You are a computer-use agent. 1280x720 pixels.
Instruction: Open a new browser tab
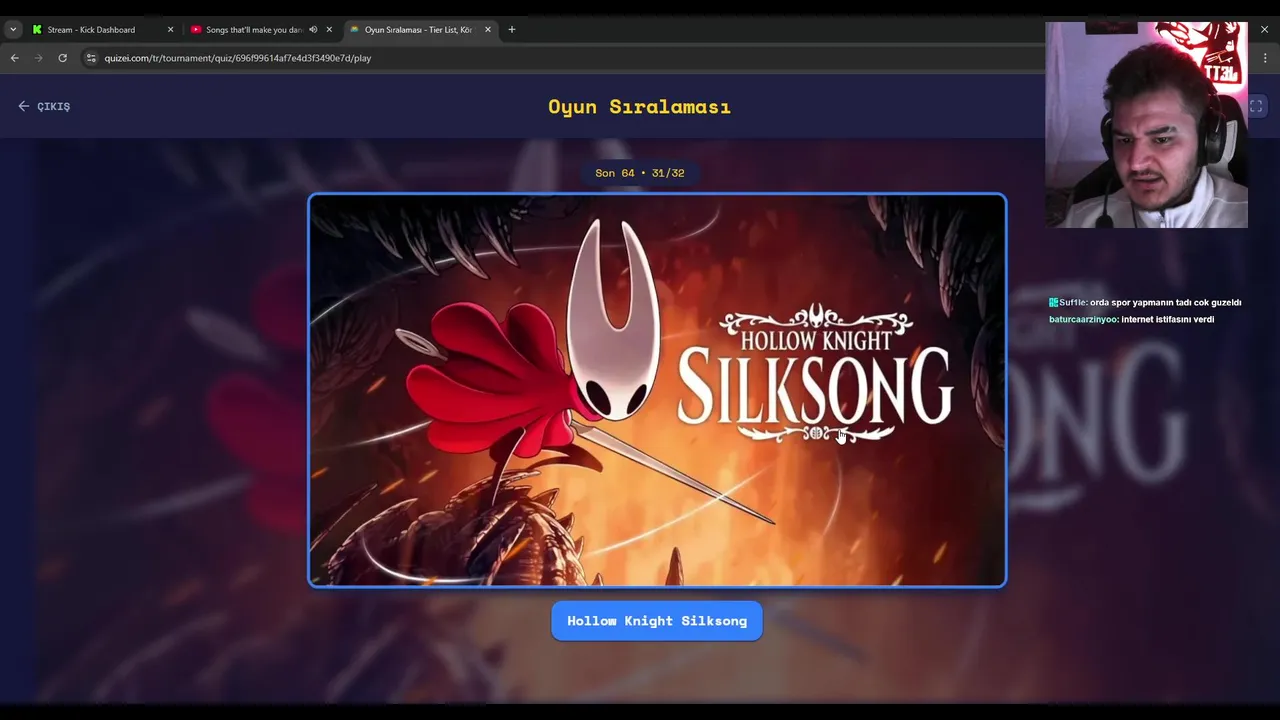point(512,30)
